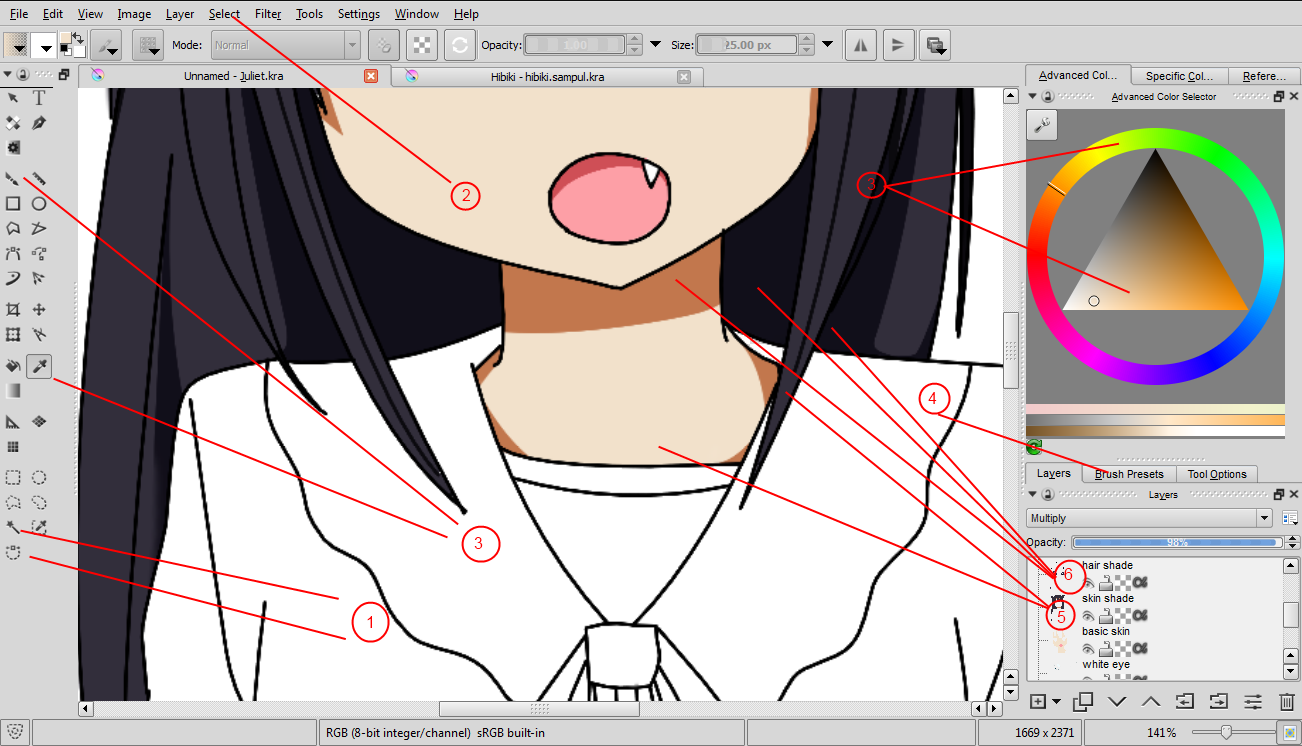Toggle visibility of basic skin layer
The width and height of the screenshot is (1302, 746).
[1089, 648]
